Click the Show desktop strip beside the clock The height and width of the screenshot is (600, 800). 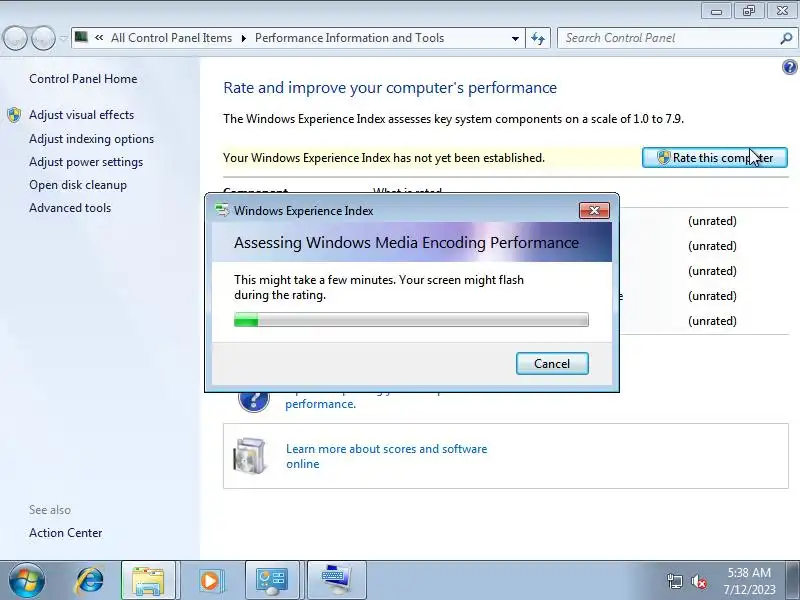[792, 581]
